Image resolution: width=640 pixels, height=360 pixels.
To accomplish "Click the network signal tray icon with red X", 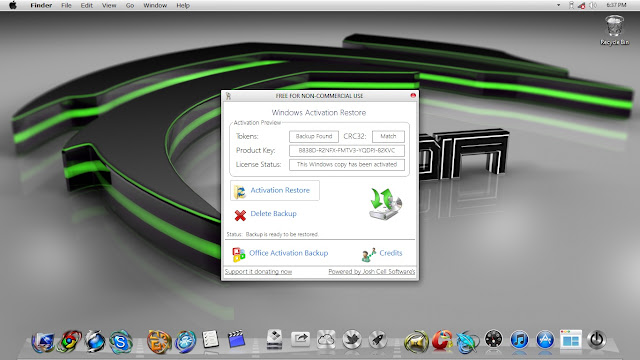I will click(x=582, y=5).
